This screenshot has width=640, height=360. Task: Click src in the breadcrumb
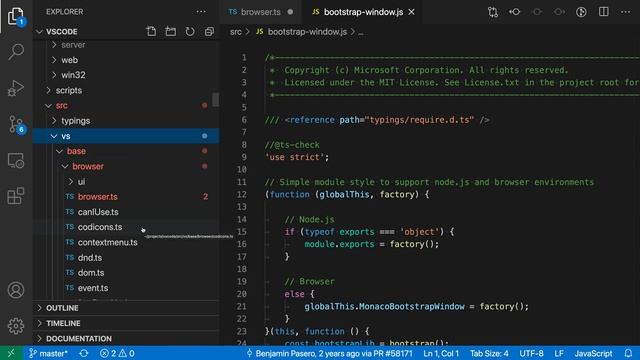[236, 31]
